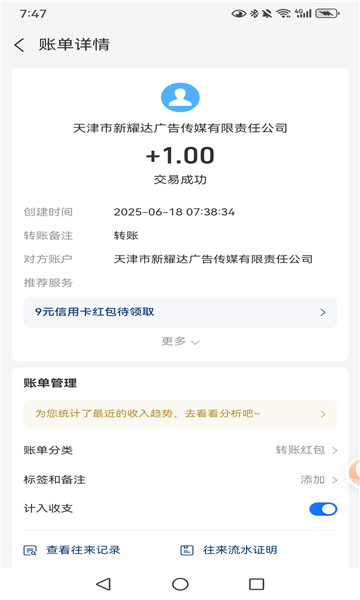Open the 往来流水证明 certificate icon
Screen dimensions: 360x600
coord(187,550)
